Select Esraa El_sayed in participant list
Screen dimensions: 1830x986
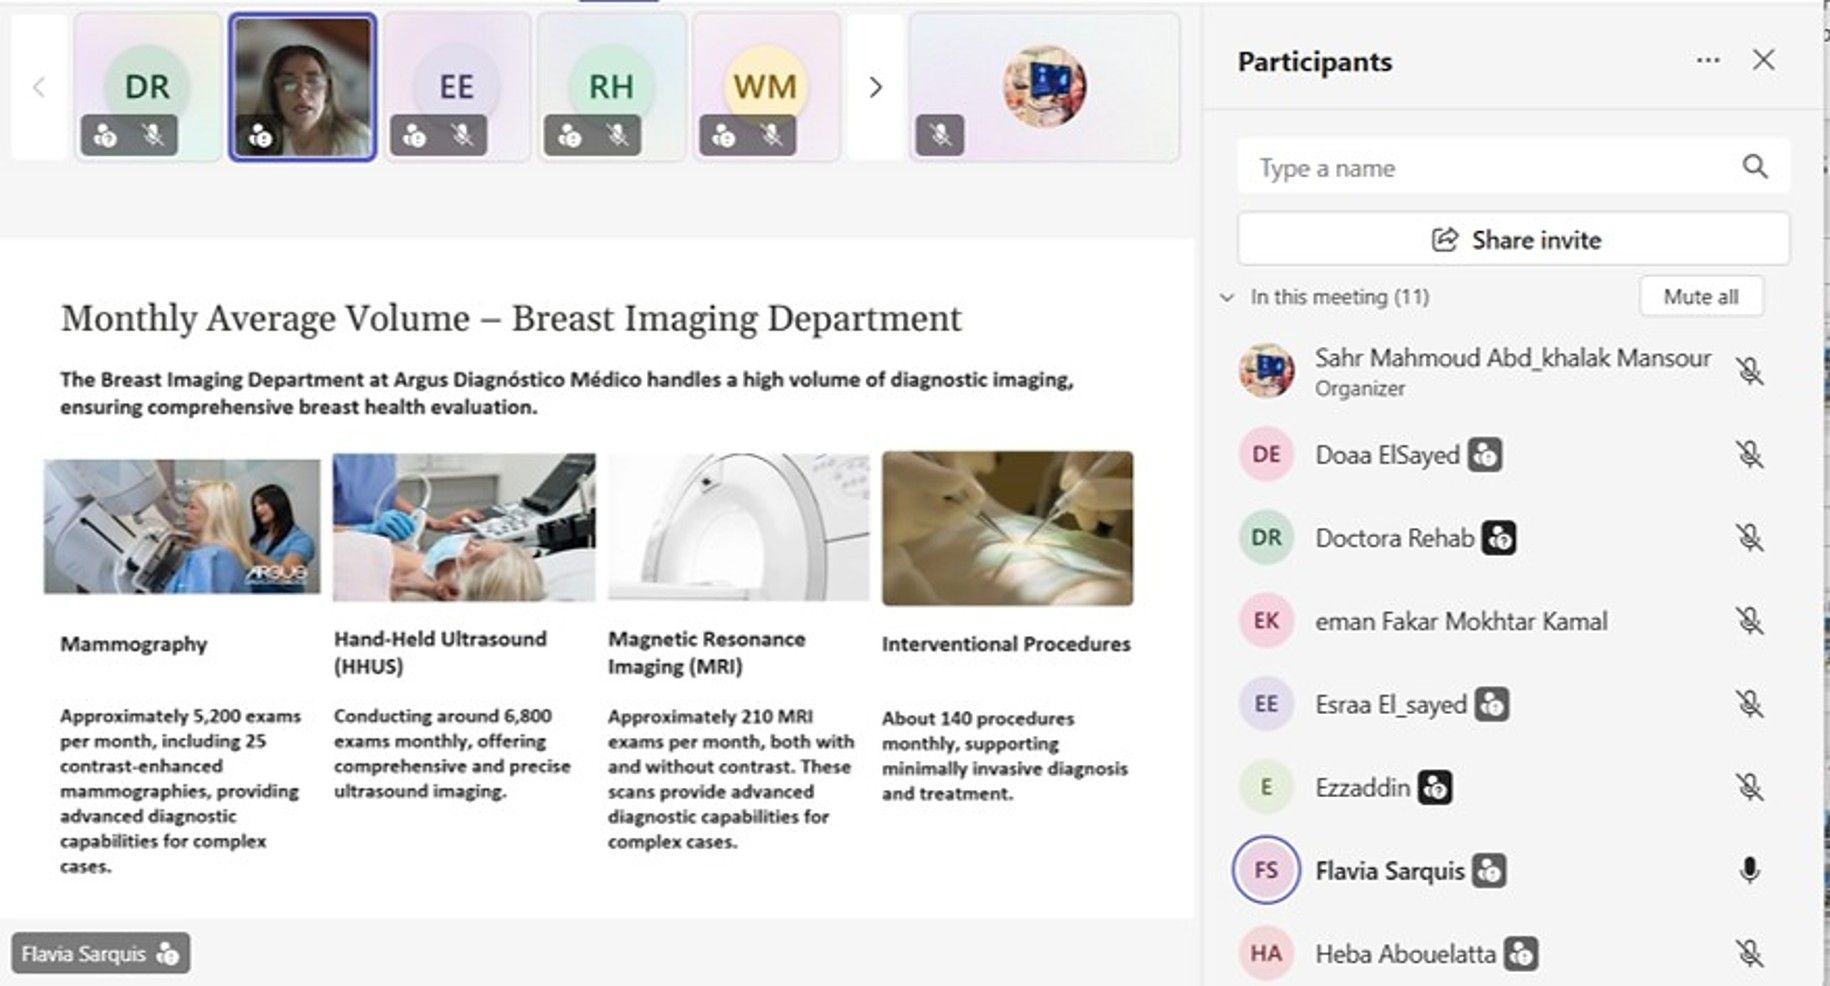point(1390,705)
